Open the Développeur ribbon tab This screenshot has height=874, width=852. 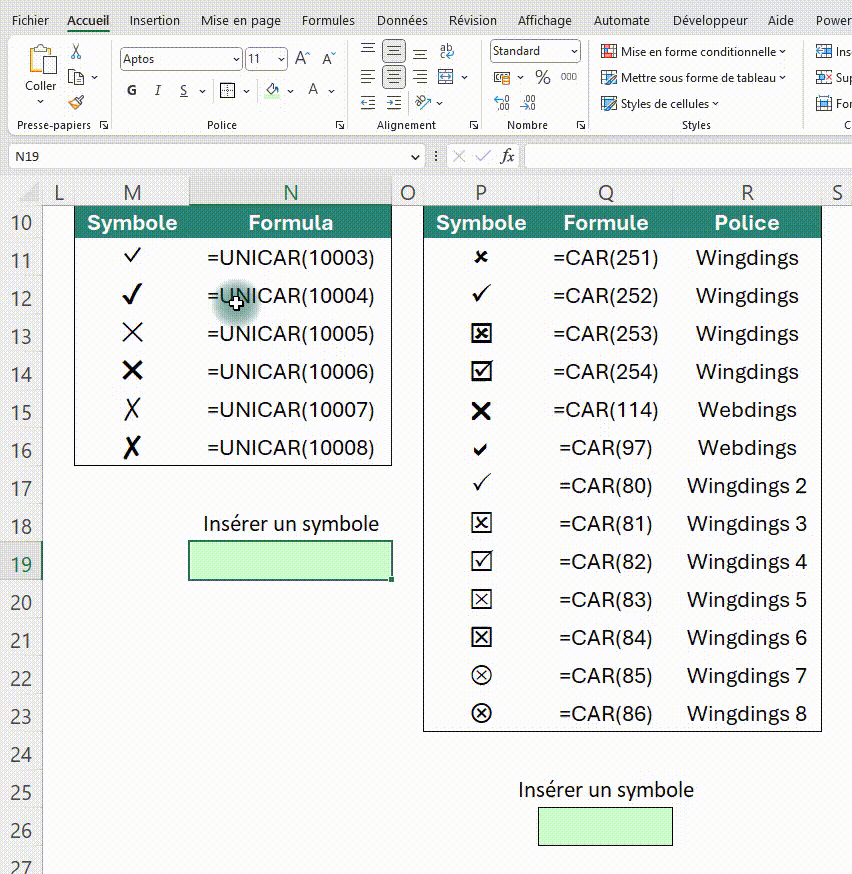(x=710, y=20)
